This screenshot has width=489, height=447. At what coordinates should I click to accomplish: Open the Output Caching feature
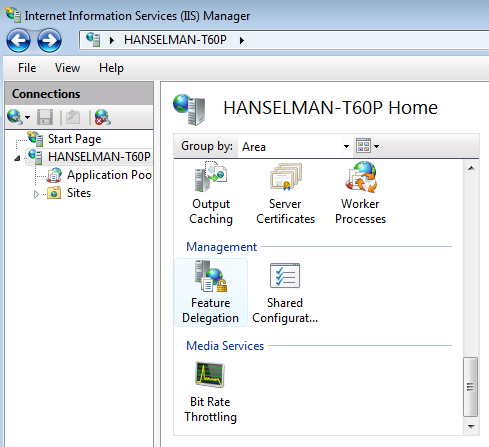[211, 193]
